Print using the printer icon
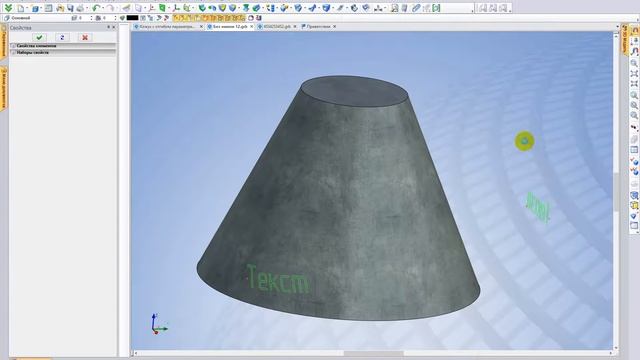 [80, 8]
